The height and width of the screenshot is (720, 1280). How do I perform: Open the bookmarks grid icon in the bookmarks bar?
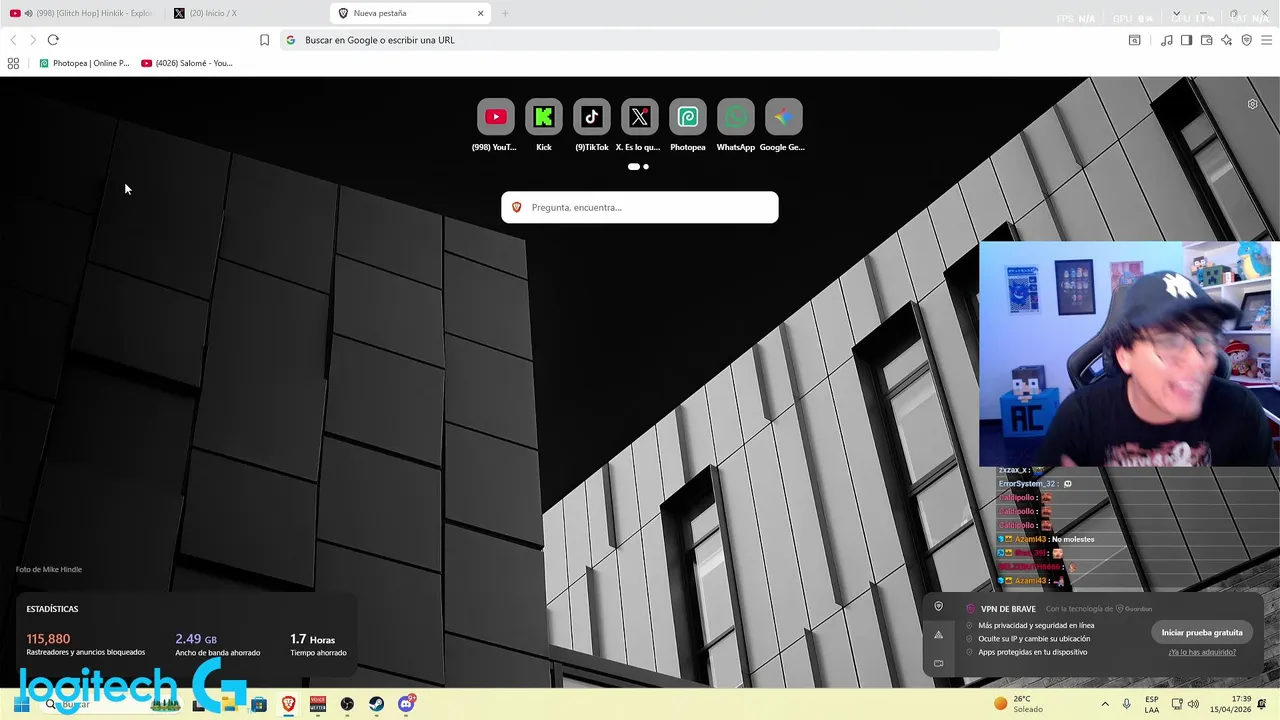[13, 63]
